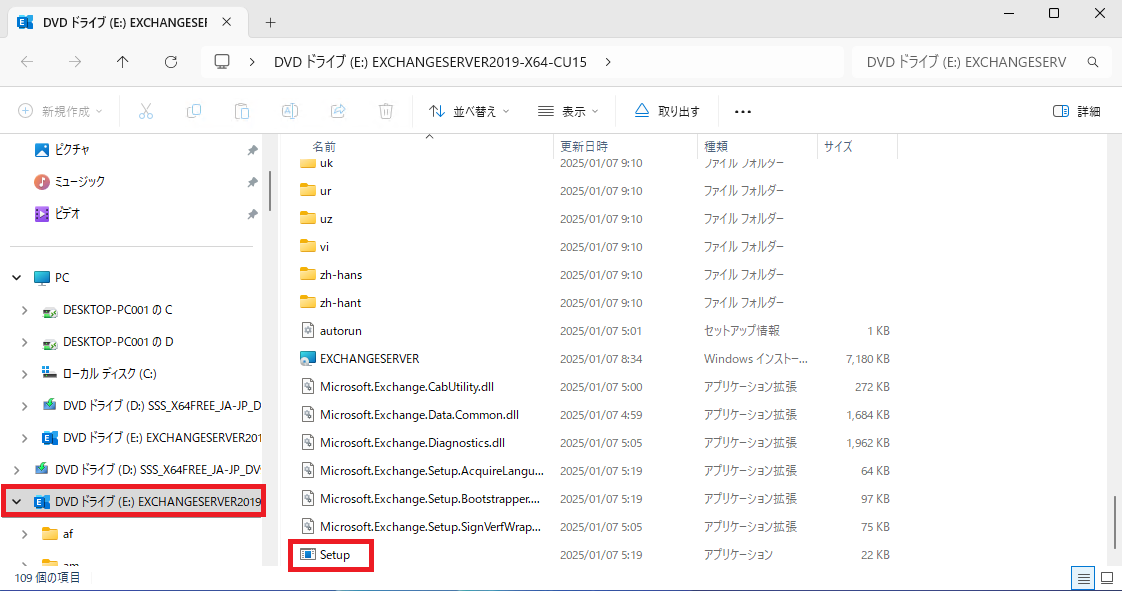Collapse the selected DVD ドライブ (E:) node

(16, 502)
